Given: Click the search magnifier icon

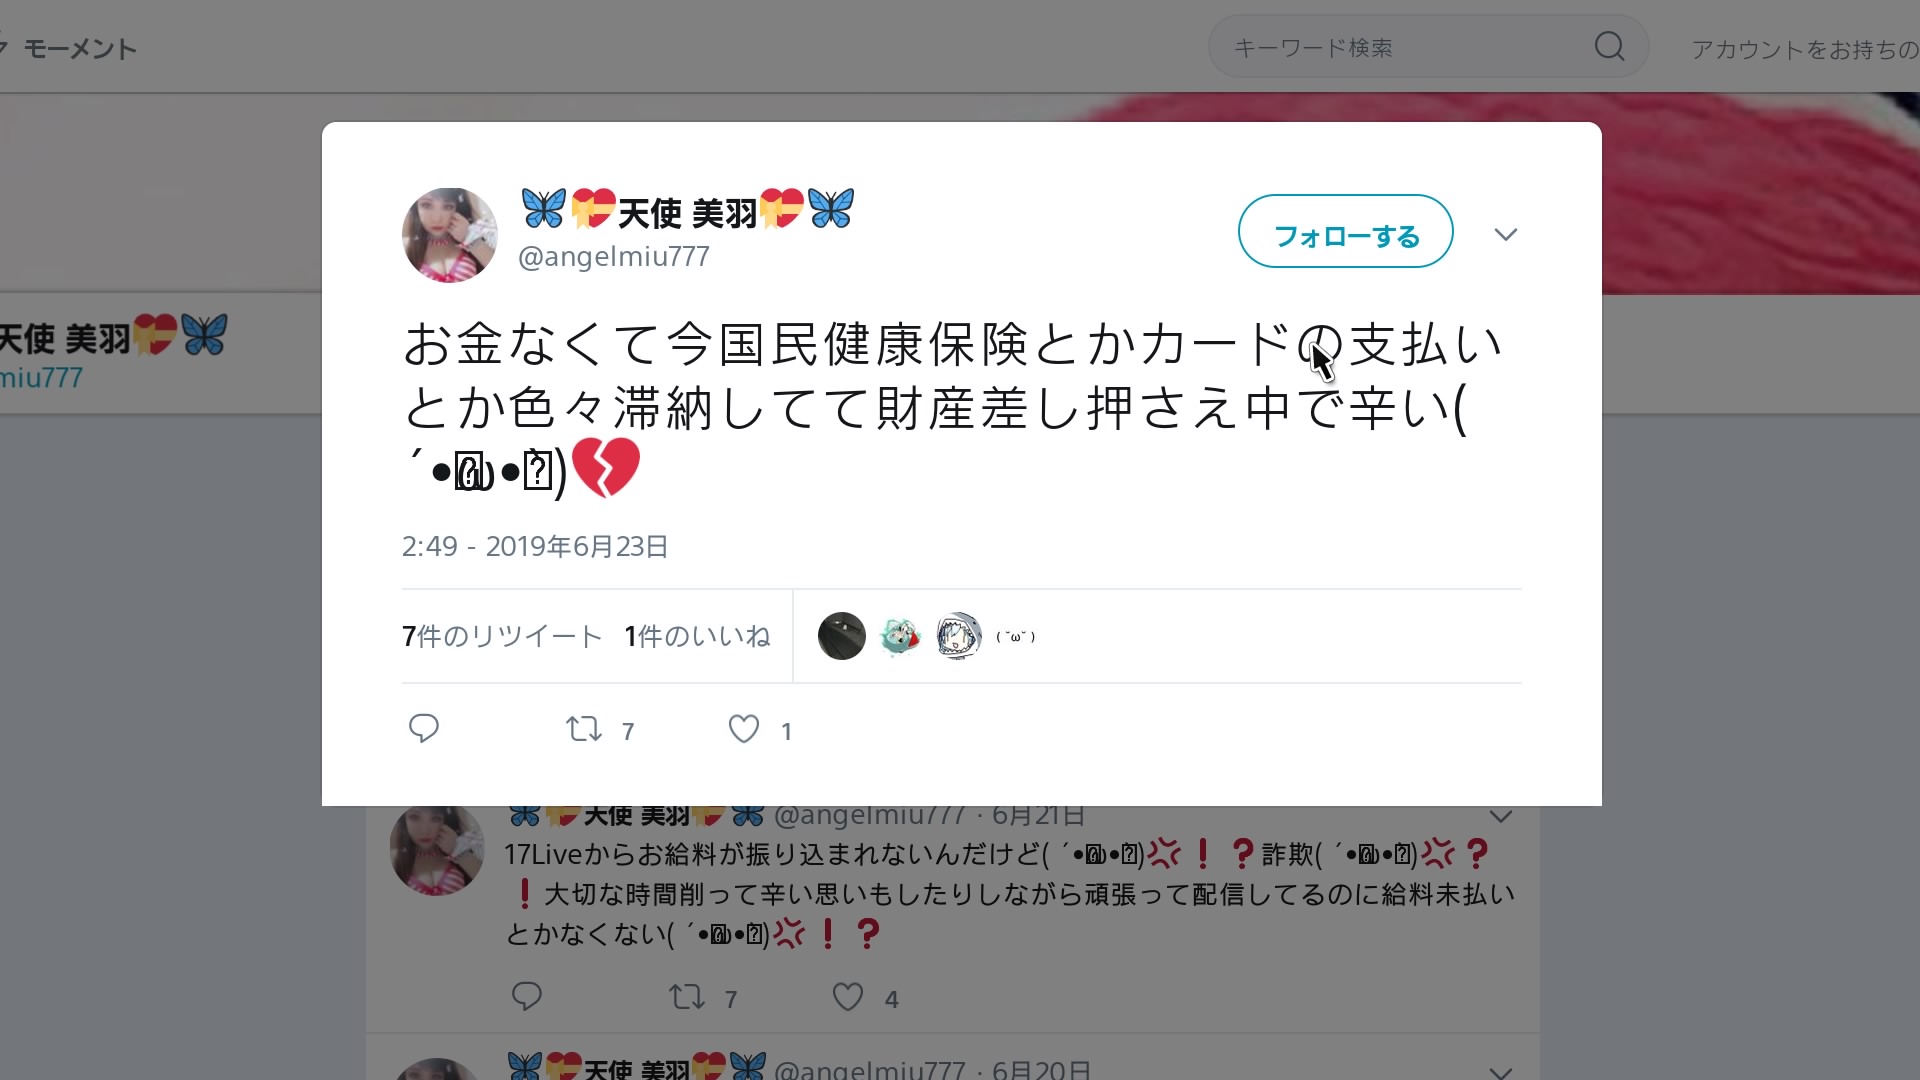Looking at the screenshot, I should click(x=1609, y=46).
